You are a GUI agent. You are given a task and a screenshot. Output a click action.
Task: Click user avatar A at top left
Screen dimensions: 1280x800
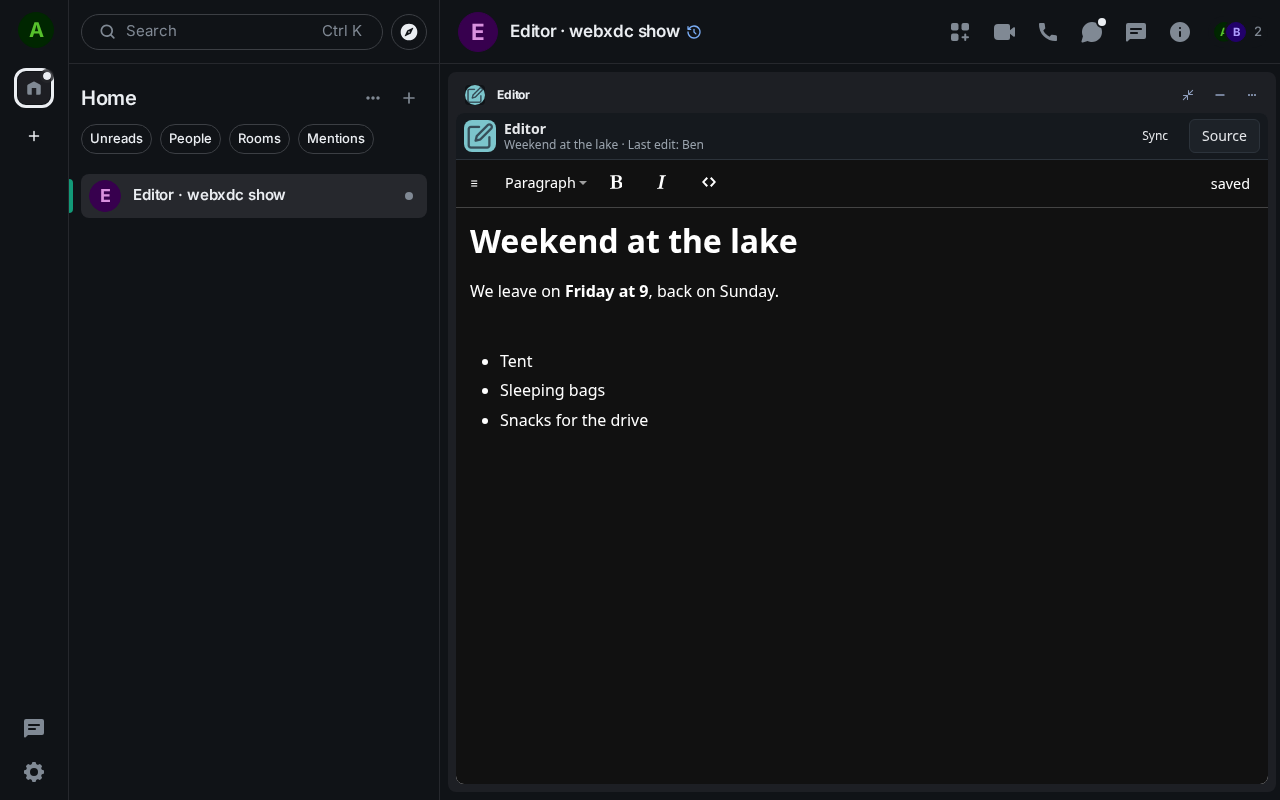click(36, 30)
